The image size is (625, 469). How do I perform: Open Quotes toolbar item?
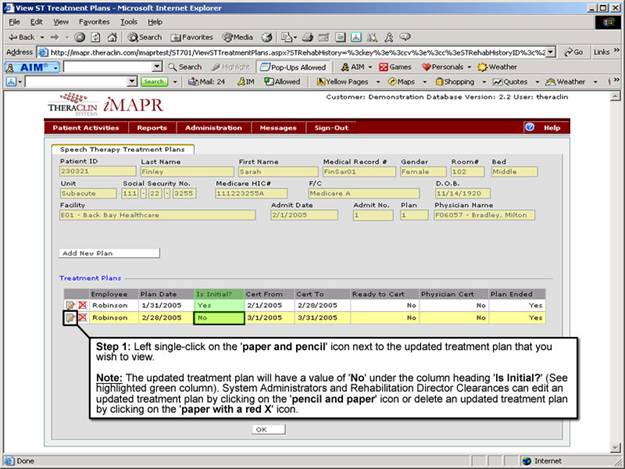click(x=510, y=82)
